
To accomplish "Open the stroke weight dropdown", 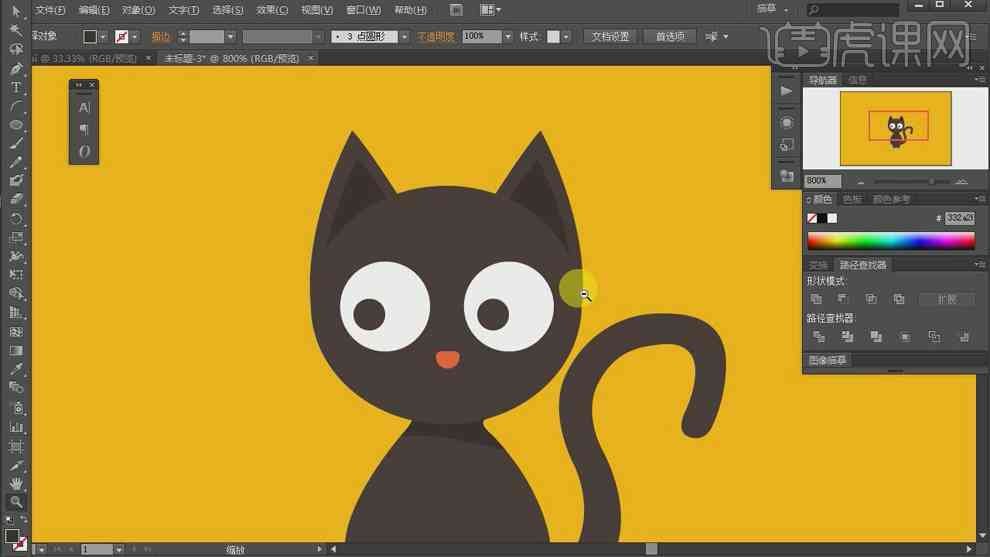I will click(x=230, y=37).
